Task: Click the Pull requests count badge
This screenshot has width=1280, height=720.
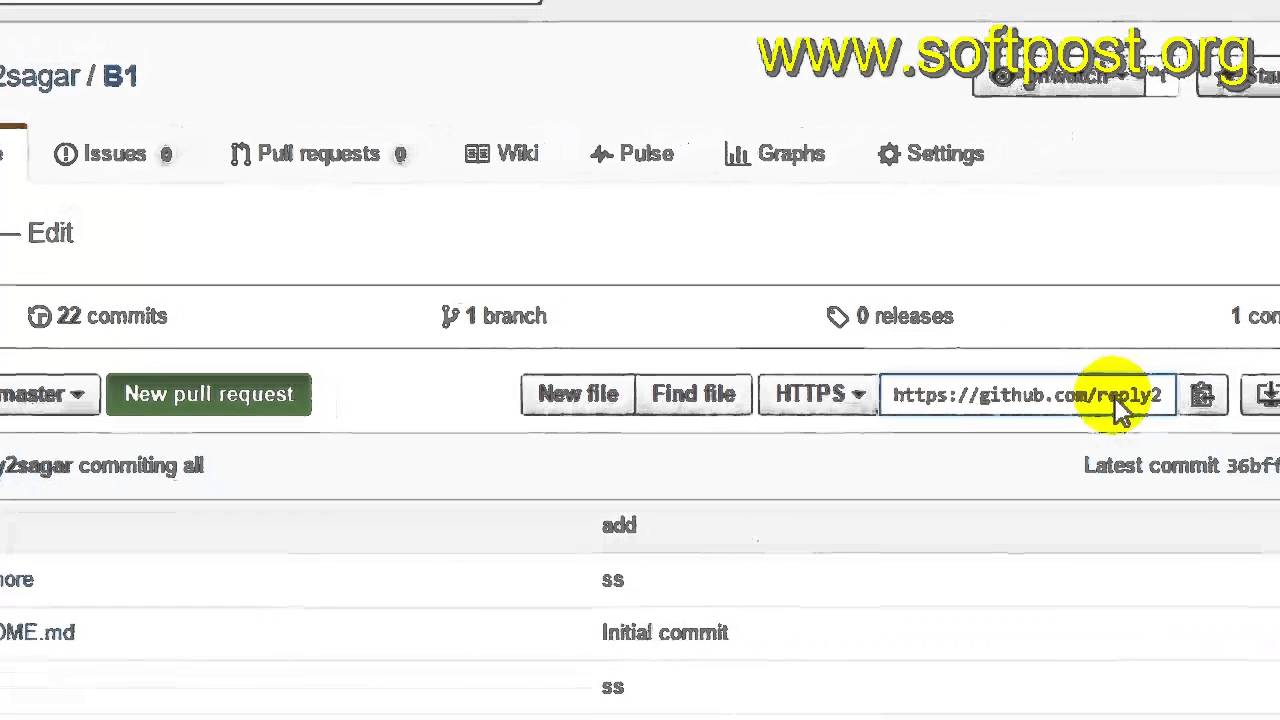Action: 400,155
